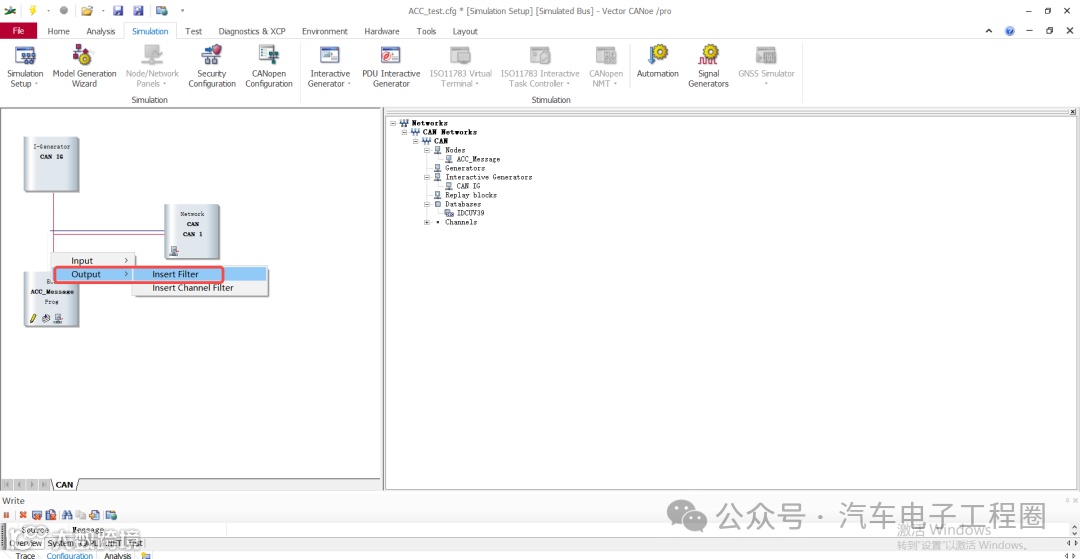This screenshot has width=1080, height=559.
Task: Close the tree panel with small x
Action: click(x=1072, y=112)
